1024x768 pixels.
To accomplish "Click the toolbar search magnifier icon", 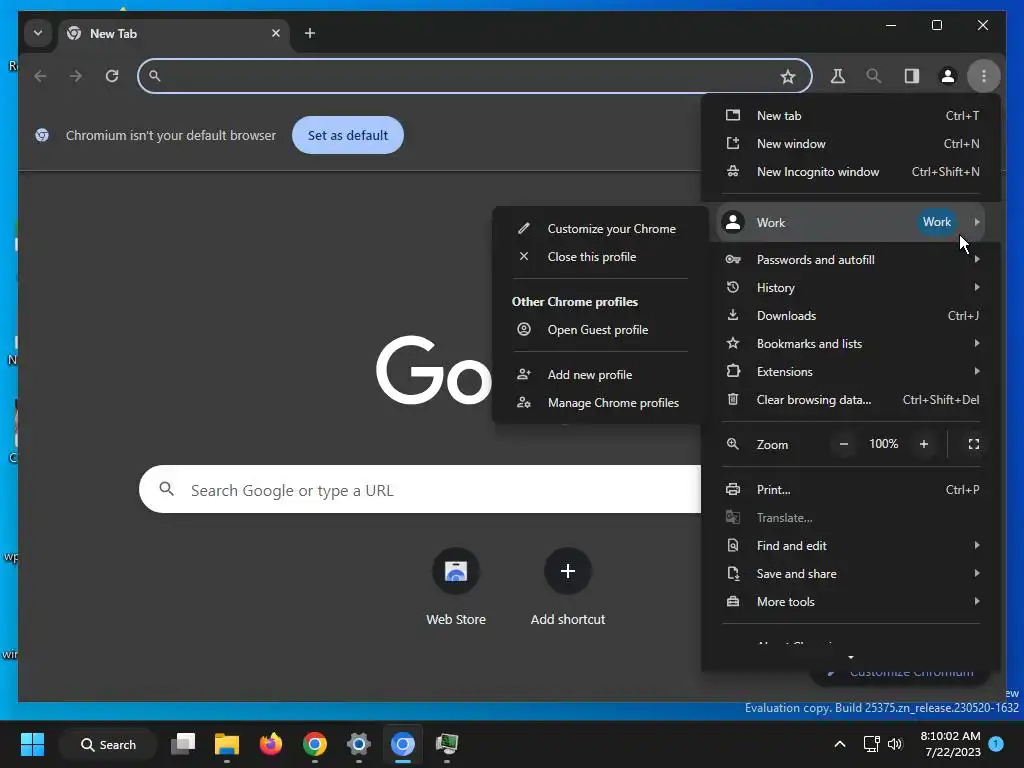I will [873, 76].
